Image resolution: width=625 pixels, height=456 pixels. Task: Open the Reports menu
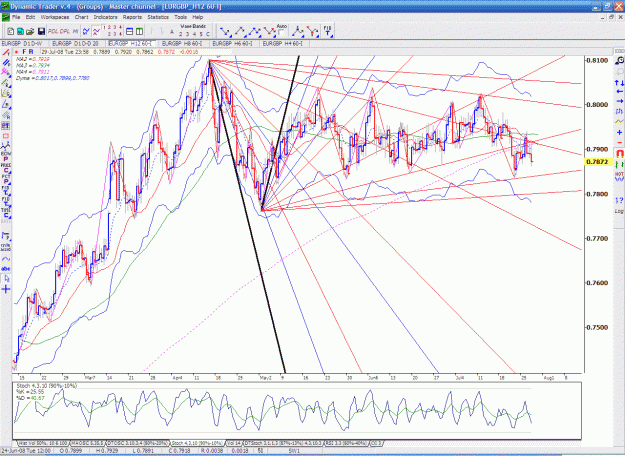[132, 17]
